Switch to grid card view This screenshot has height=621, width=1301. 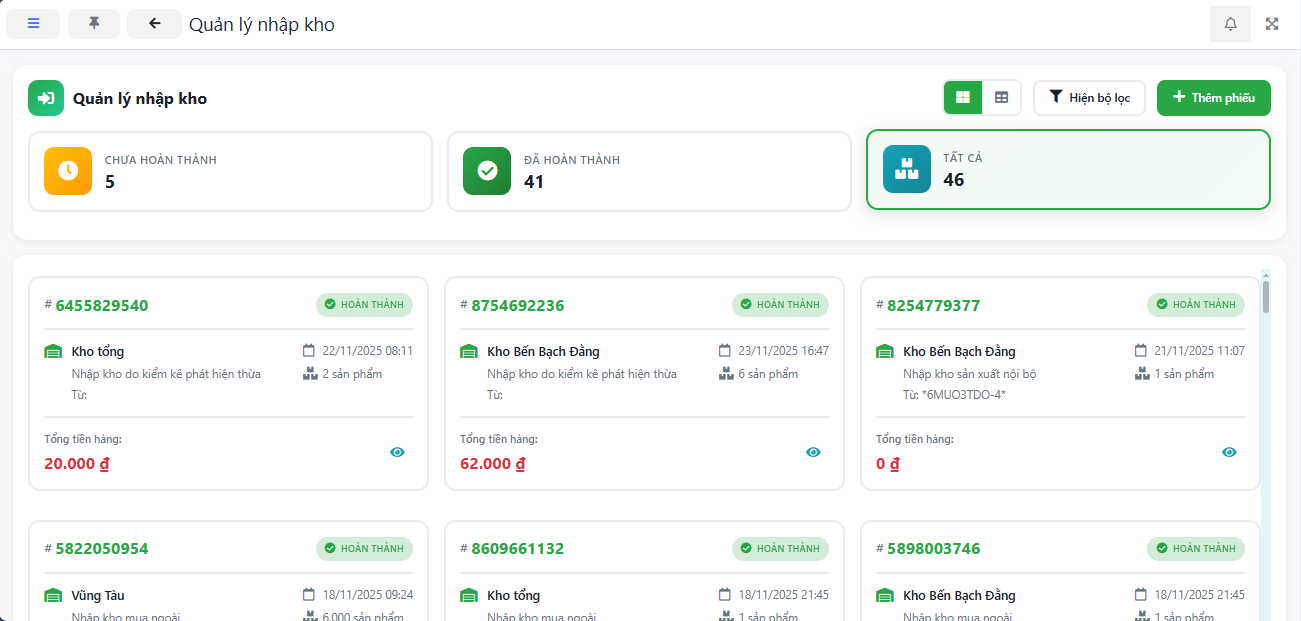coord(963,98)
